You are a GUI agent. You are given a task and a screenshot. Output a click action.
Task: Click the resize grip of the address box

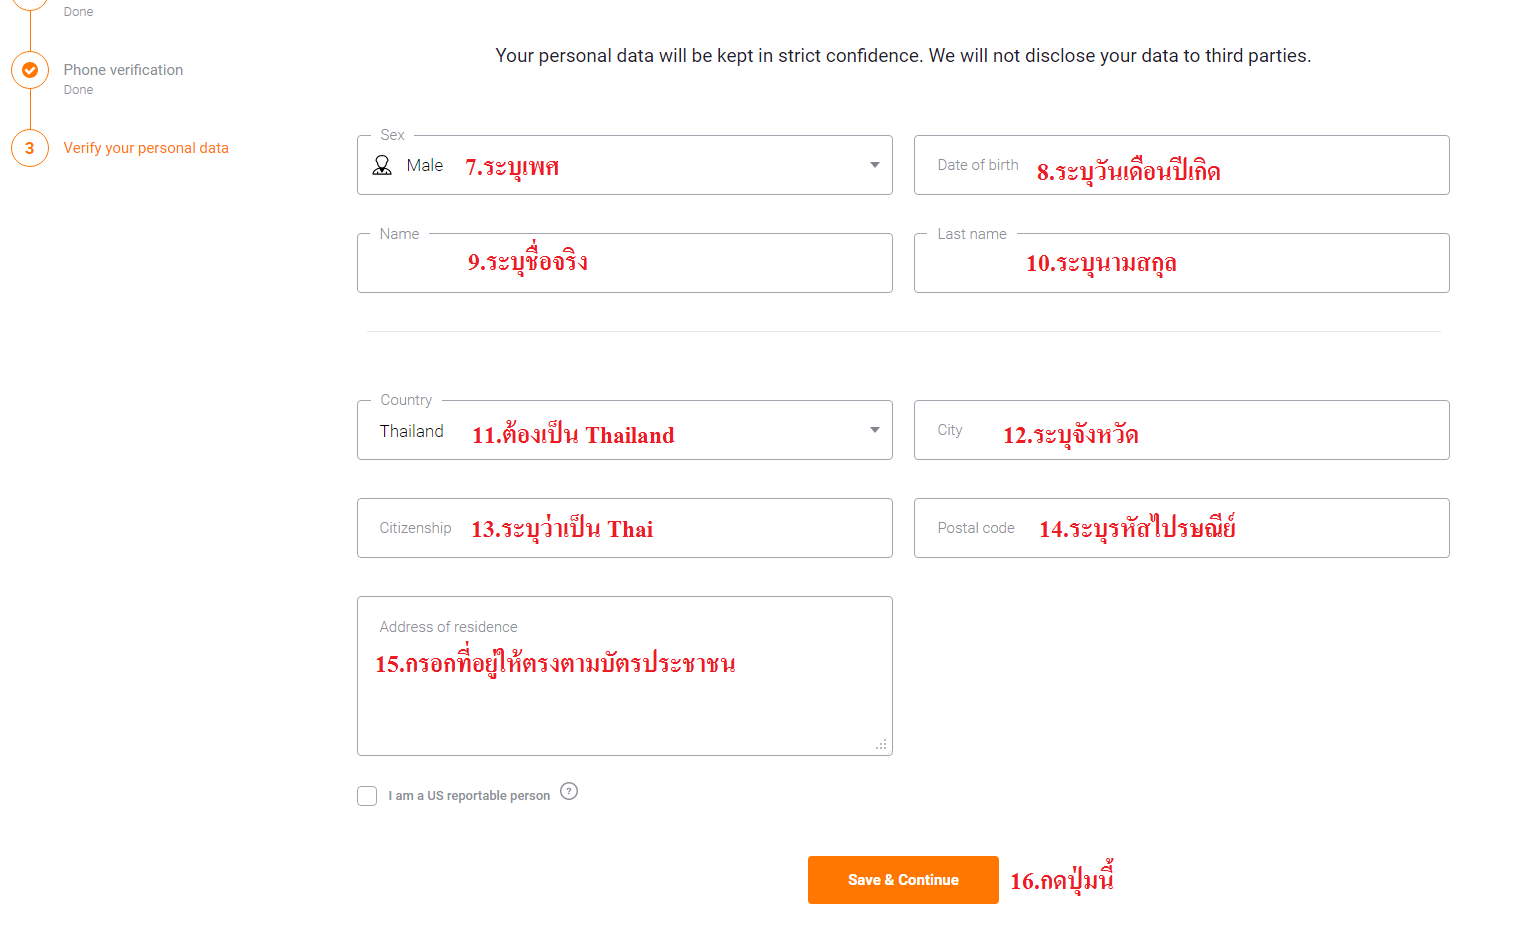[881, 745]
